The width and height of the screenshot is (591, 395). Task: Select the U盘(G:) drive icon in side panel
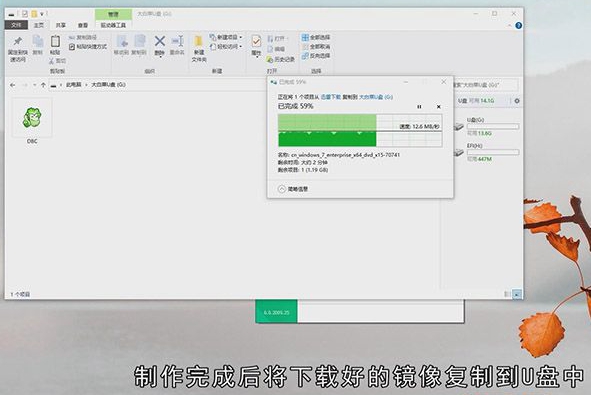[x=459, y=127]
